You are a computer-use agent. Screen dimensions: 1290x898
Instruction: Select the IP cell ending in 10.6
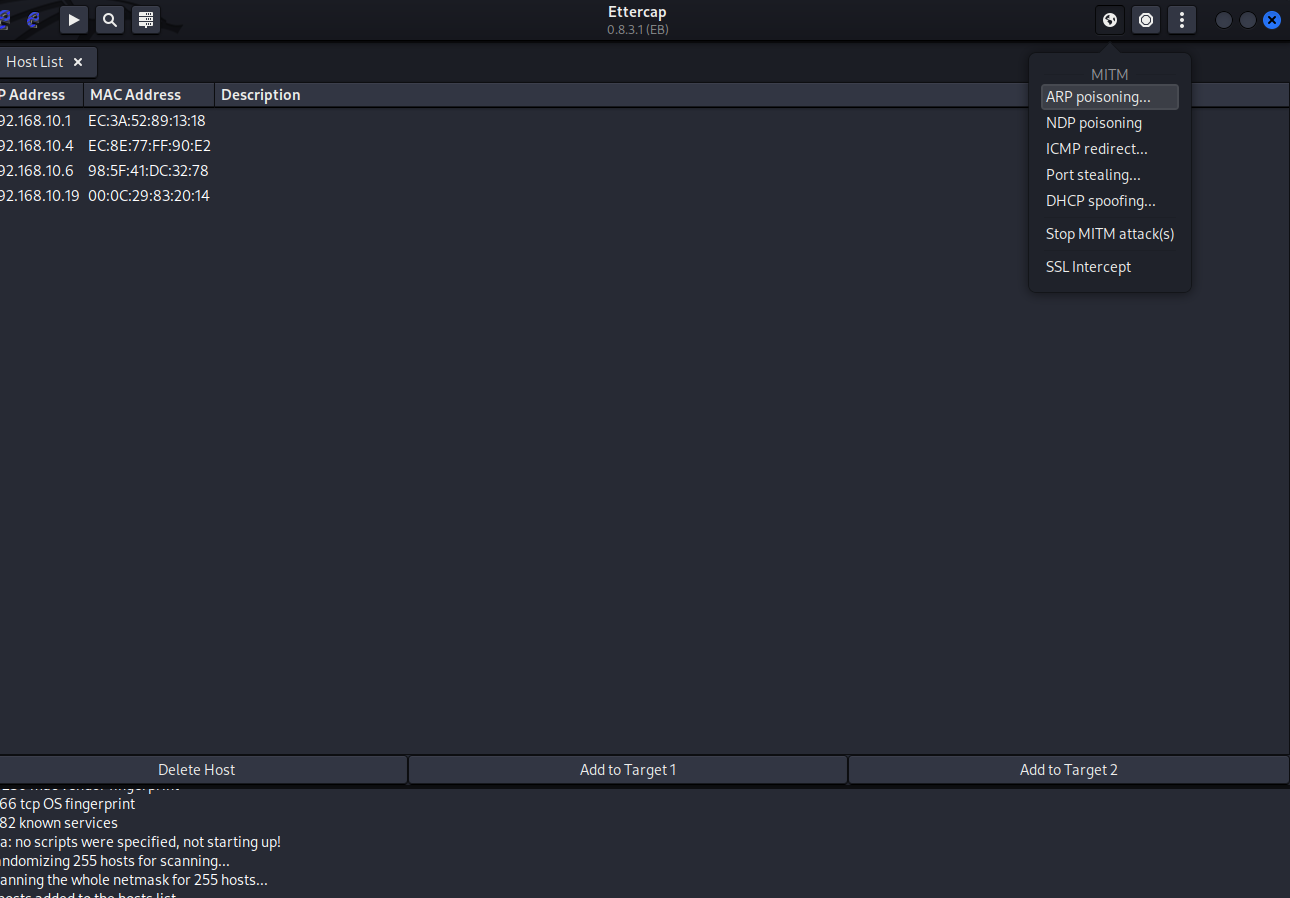click(37, 171)
